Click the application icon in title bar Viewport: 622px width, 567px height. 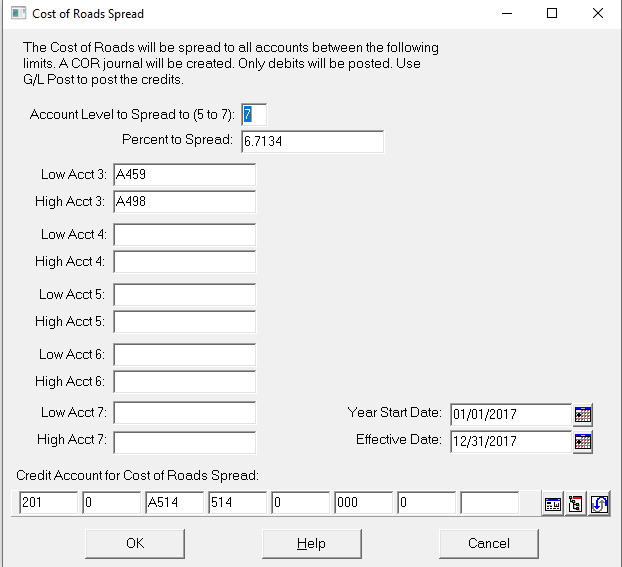[x=18, y=13]
